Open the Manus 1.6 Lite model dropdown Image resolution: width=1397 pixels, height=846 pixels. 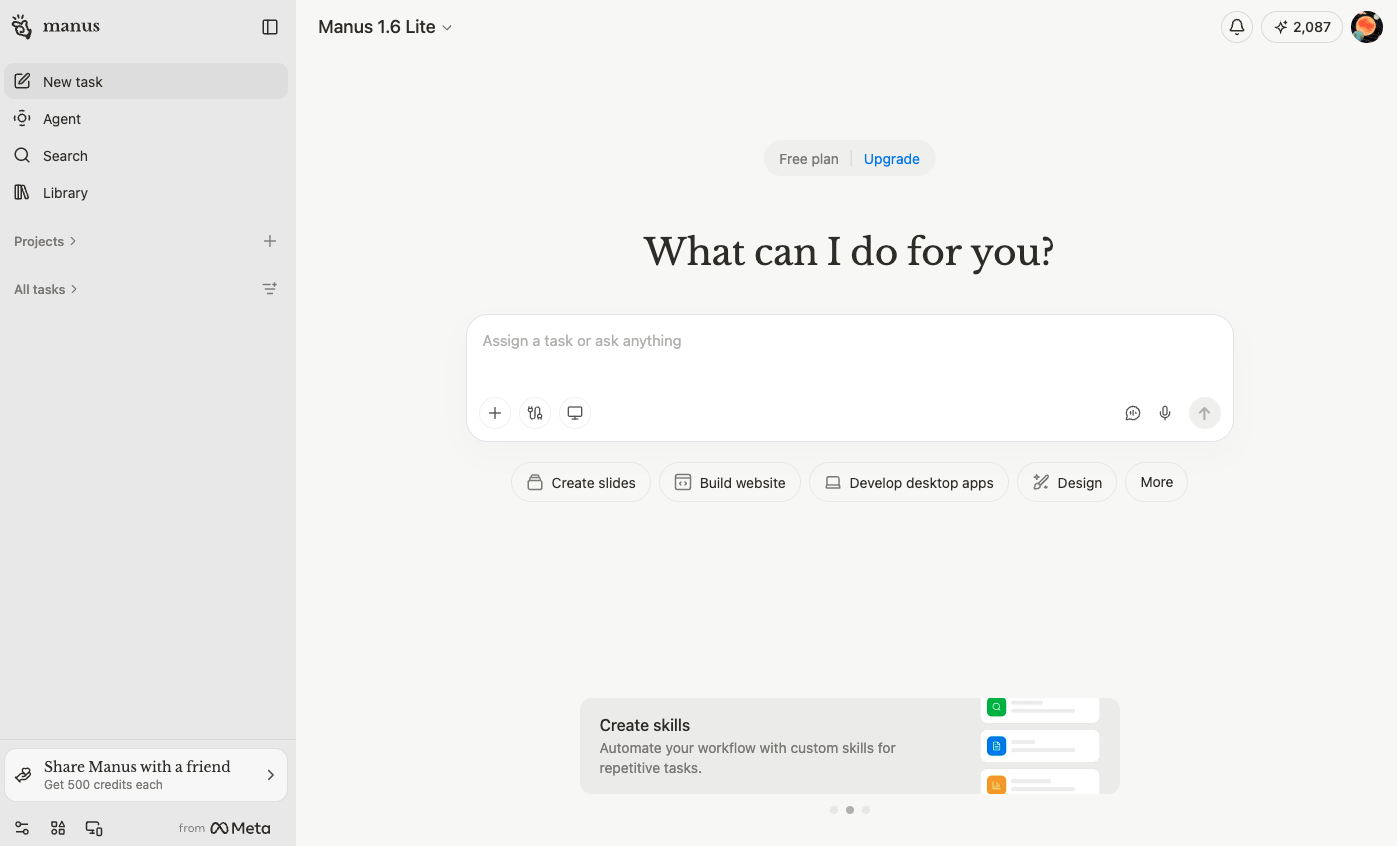pyautogui.click(x=385, y=27)
